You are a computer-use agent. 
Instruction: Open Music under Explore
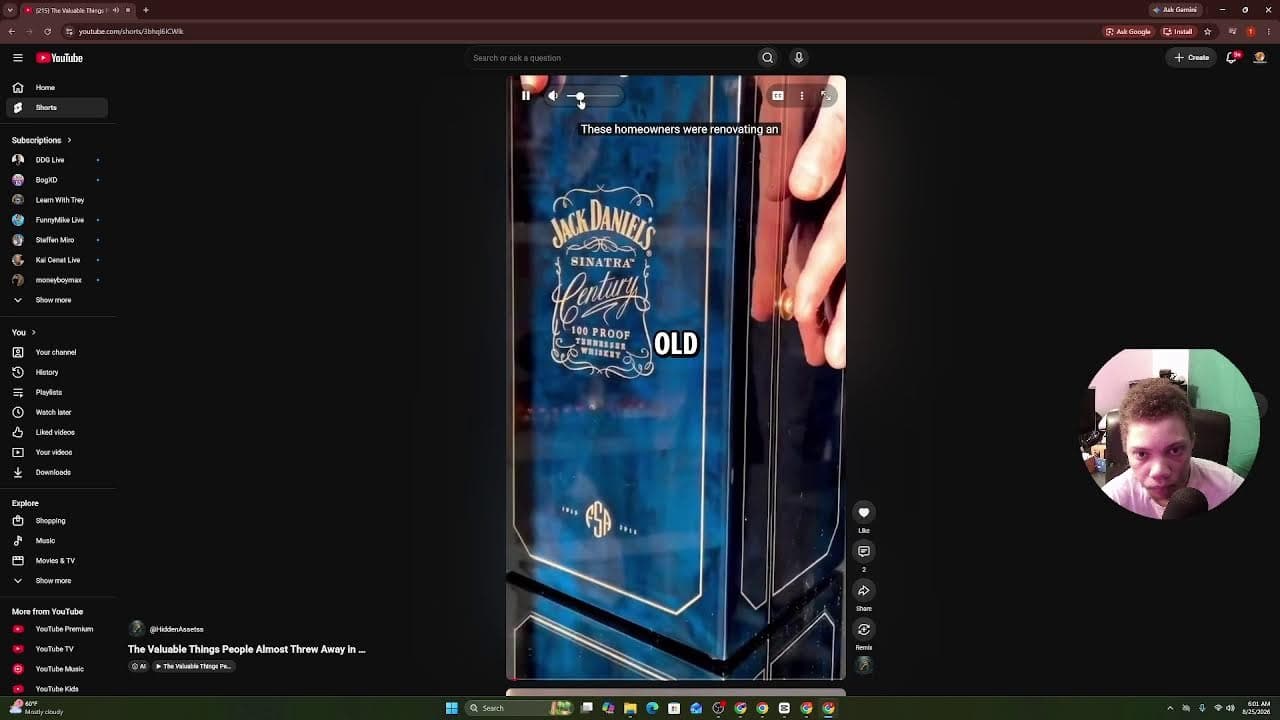pyautogui.click(x=57, y=541)
